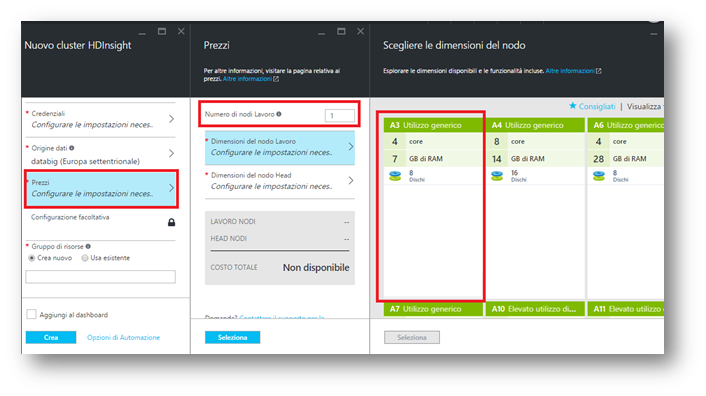Click info icon beside Numero di nodi Lavoro
The image size is (706, 396).
point(279,114)
